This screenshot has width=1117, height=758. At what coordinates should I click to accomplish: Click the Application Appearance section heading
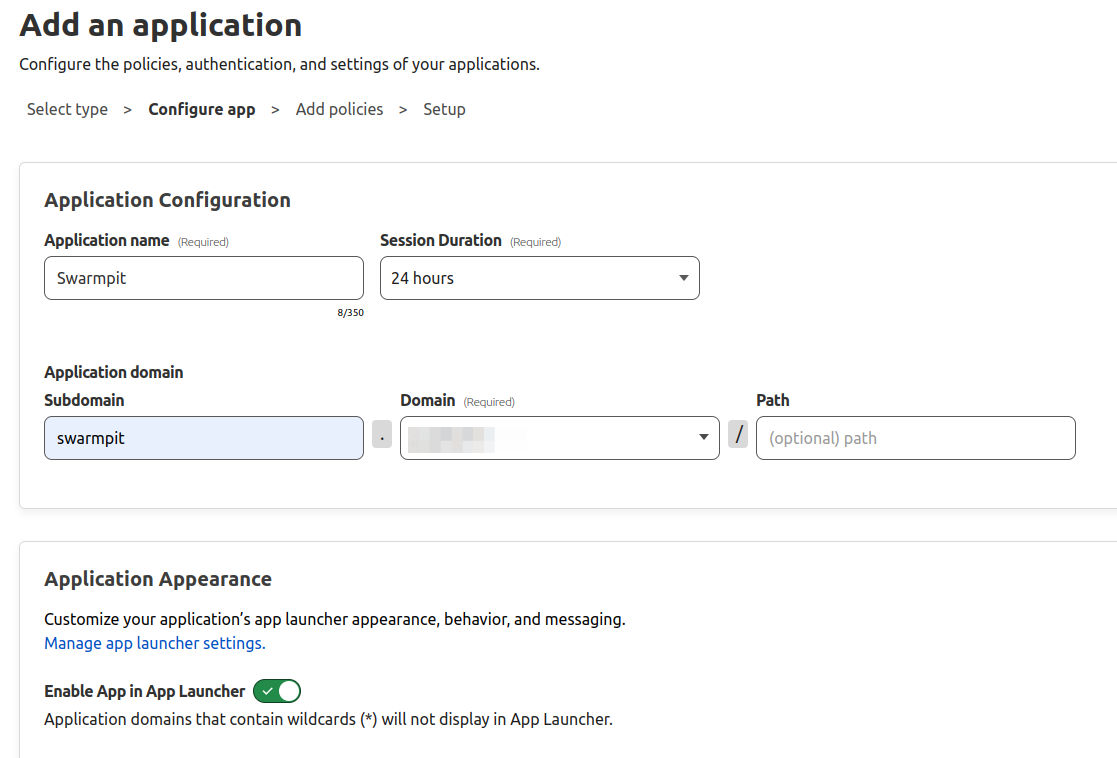tap(158, 579)
